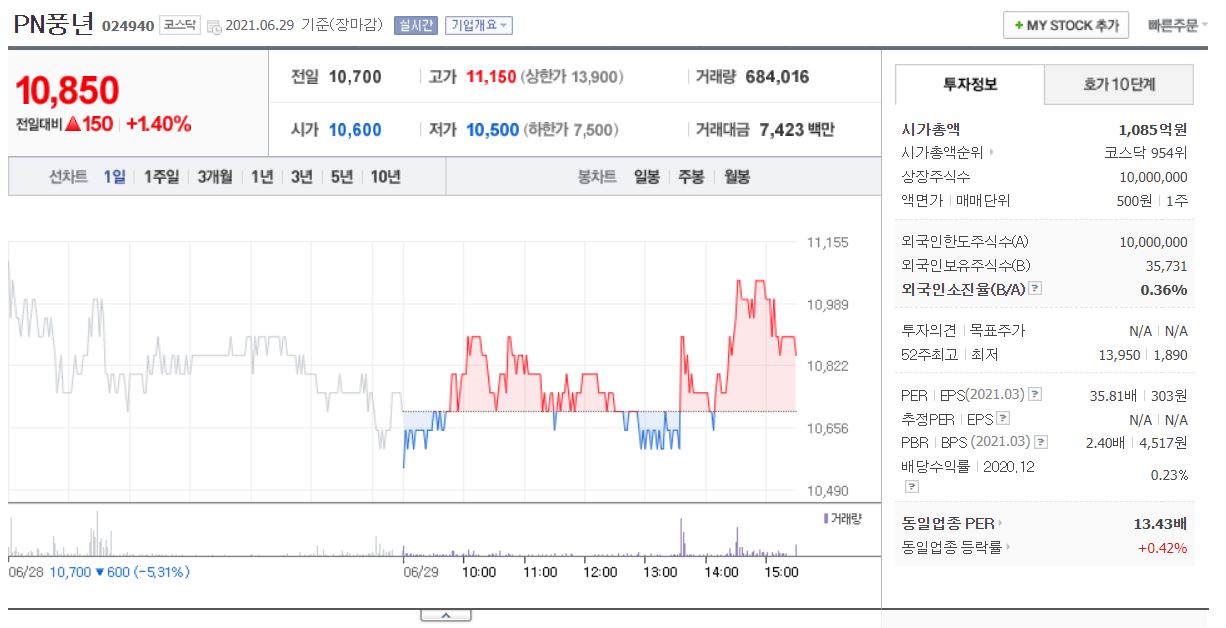Click the 시가총액 value 1,085억원
The image size is (1226, 628).
tap(1153, 129)
